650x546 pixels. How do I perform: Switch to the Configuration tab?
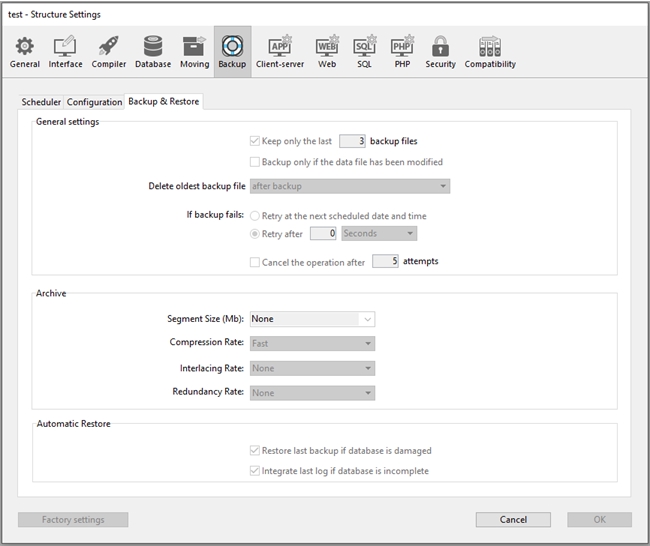[x=94, y=102]
